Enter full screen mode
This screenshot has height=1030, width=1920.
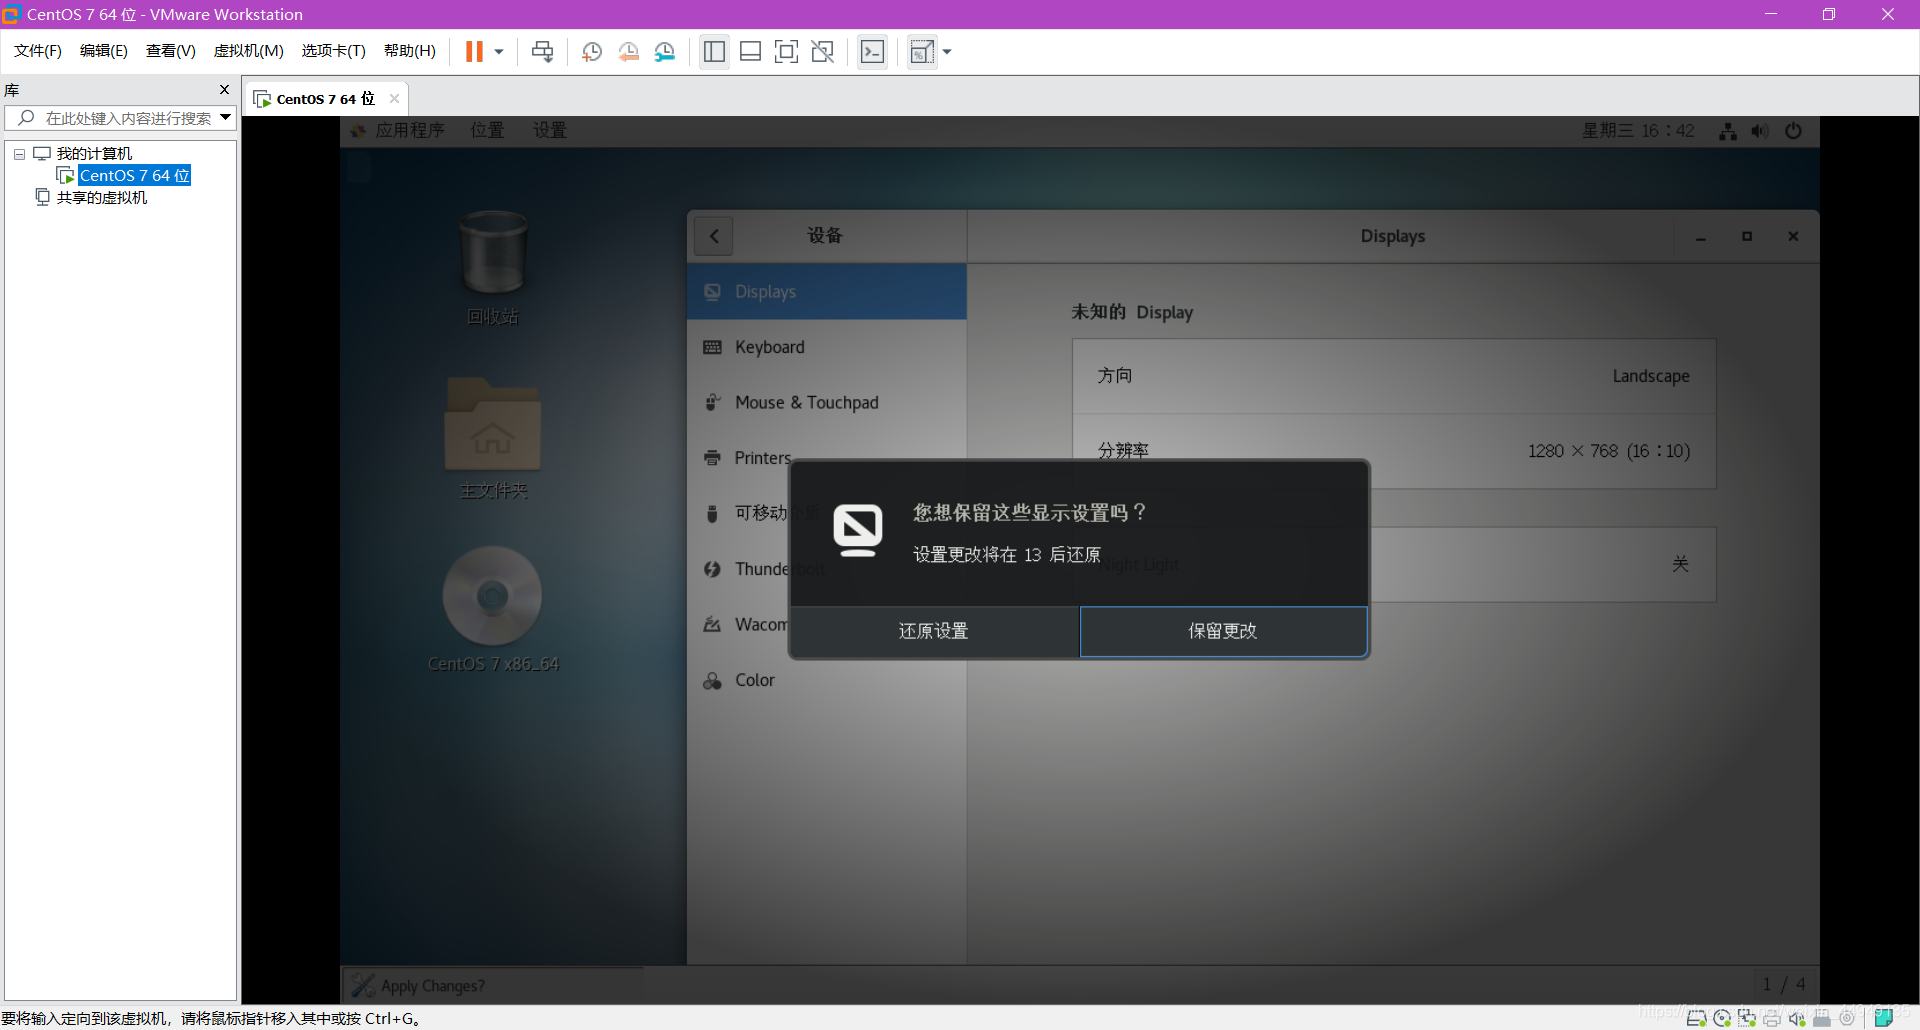tap(787, 51)
